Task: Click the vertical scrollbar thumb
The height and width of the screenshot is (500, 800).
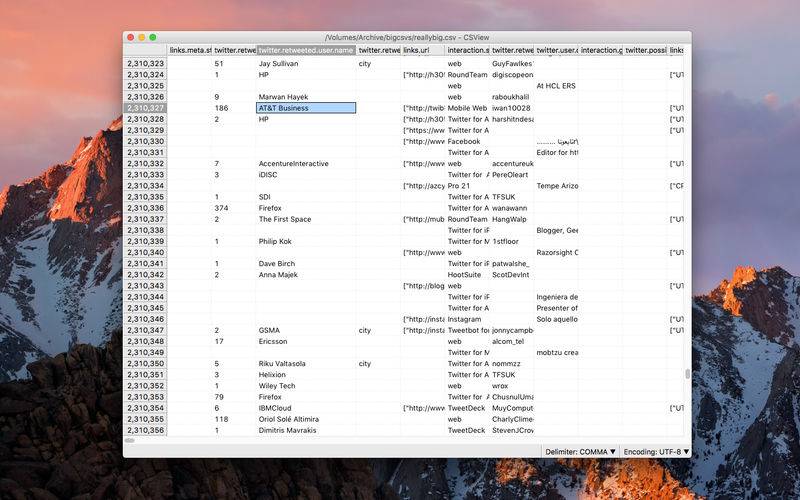Action: [687, 374]
